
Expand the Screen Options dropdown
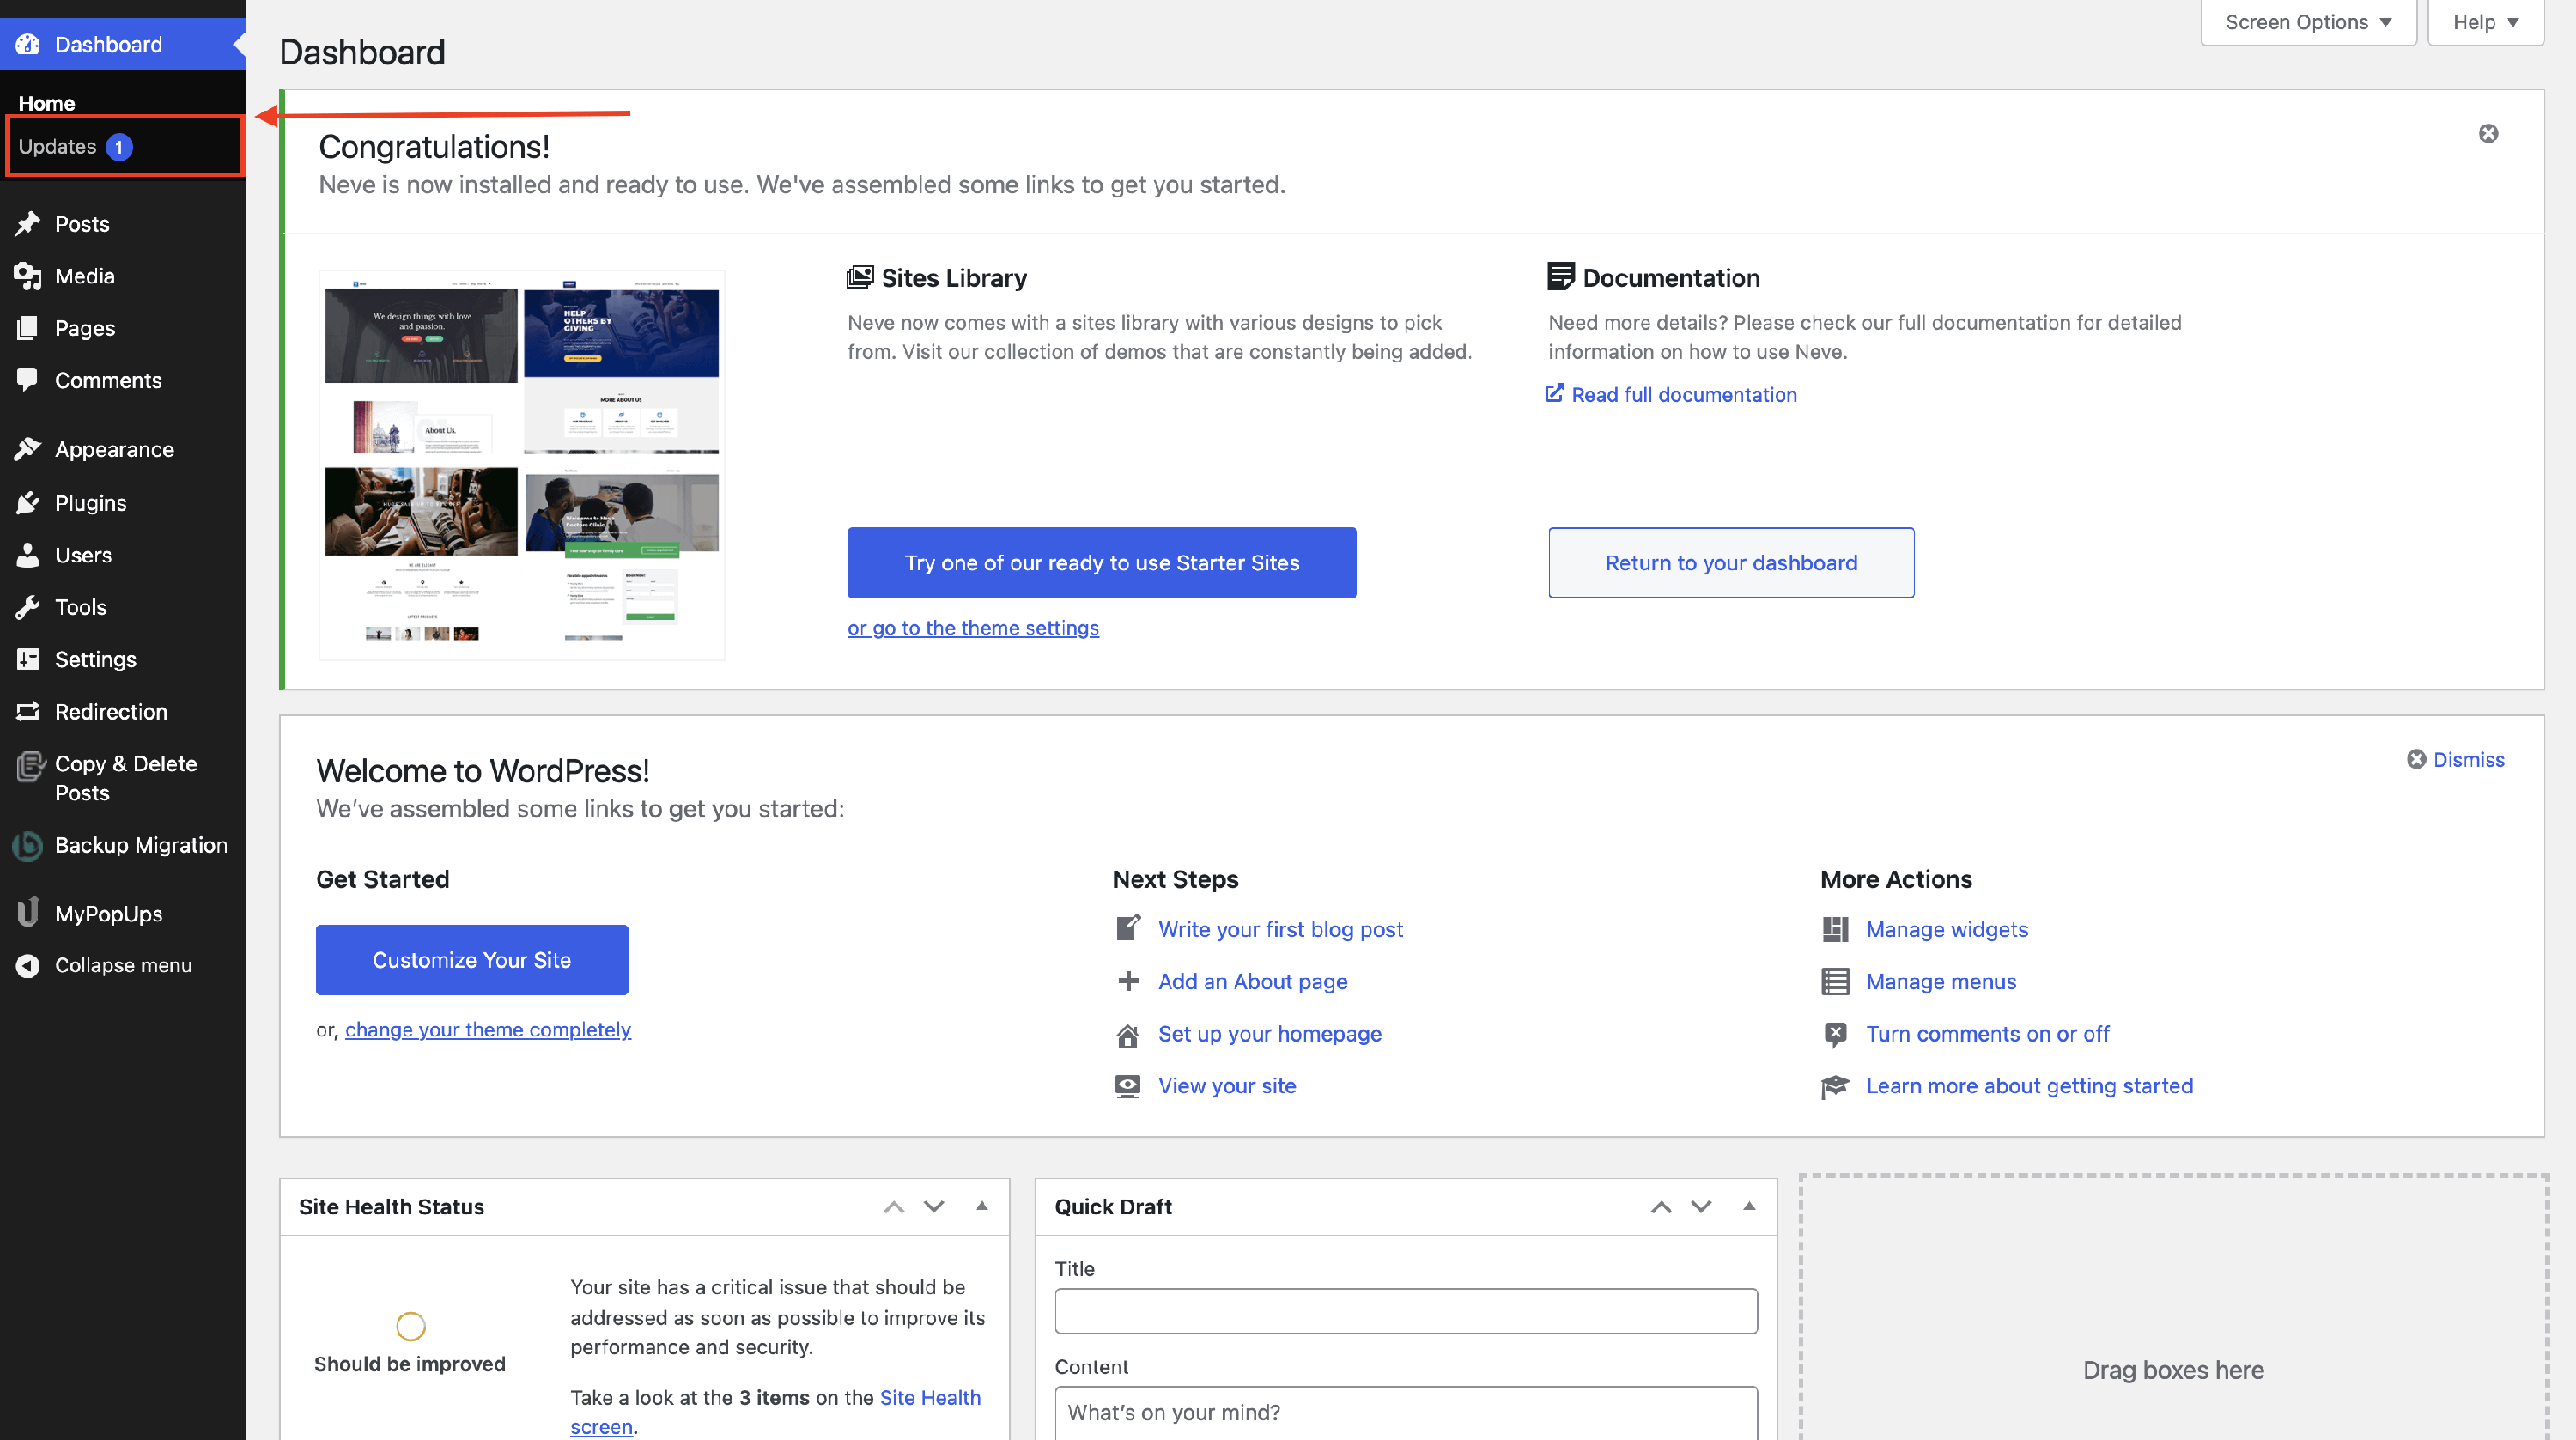tap(2307, 22)
